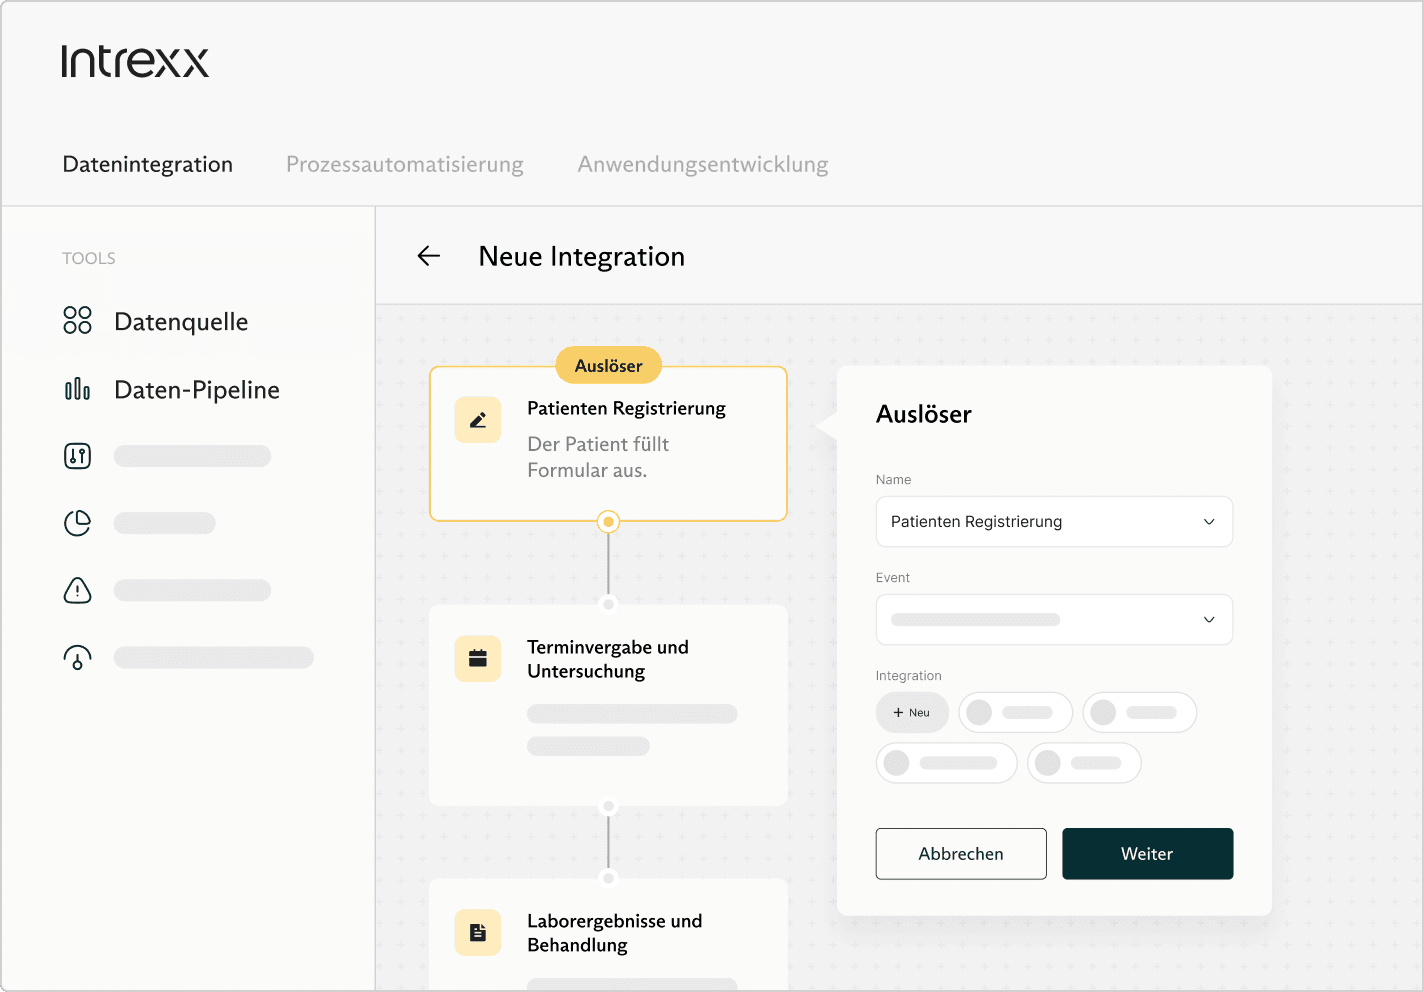Click the pencil icon on Patienten Registrierung
The height and width of the screenshot is (992, 1424).
point(478,420)
